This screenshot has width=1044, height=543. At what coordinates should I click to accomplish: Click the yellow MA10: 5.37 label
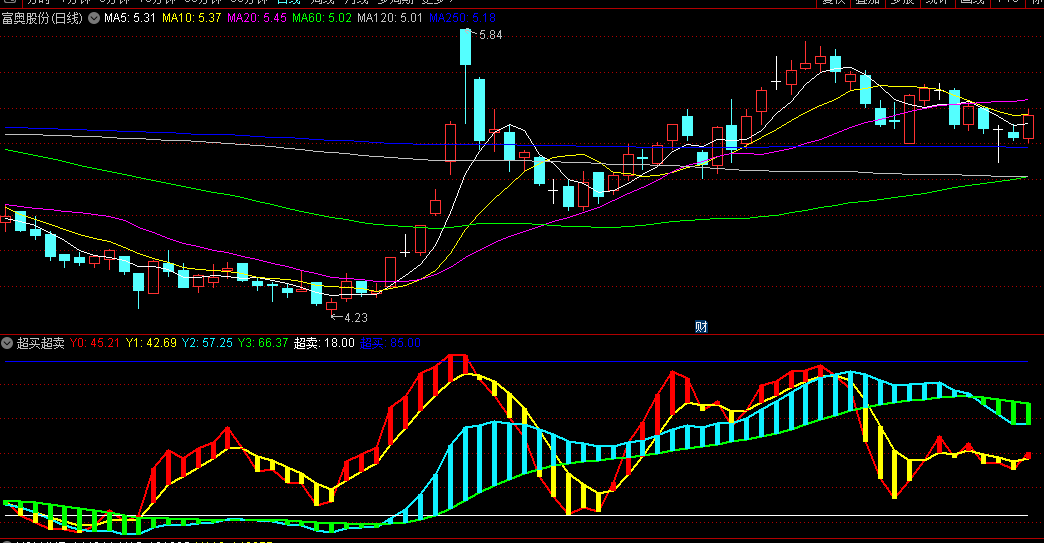(191, 18)
